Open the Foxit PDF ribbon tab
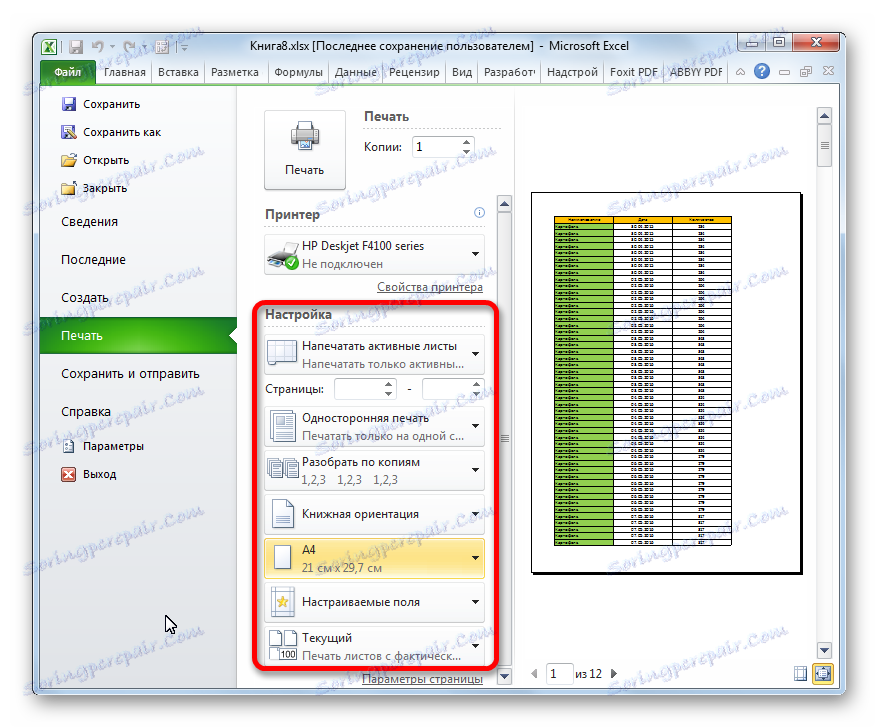 (x=633, y=72)
